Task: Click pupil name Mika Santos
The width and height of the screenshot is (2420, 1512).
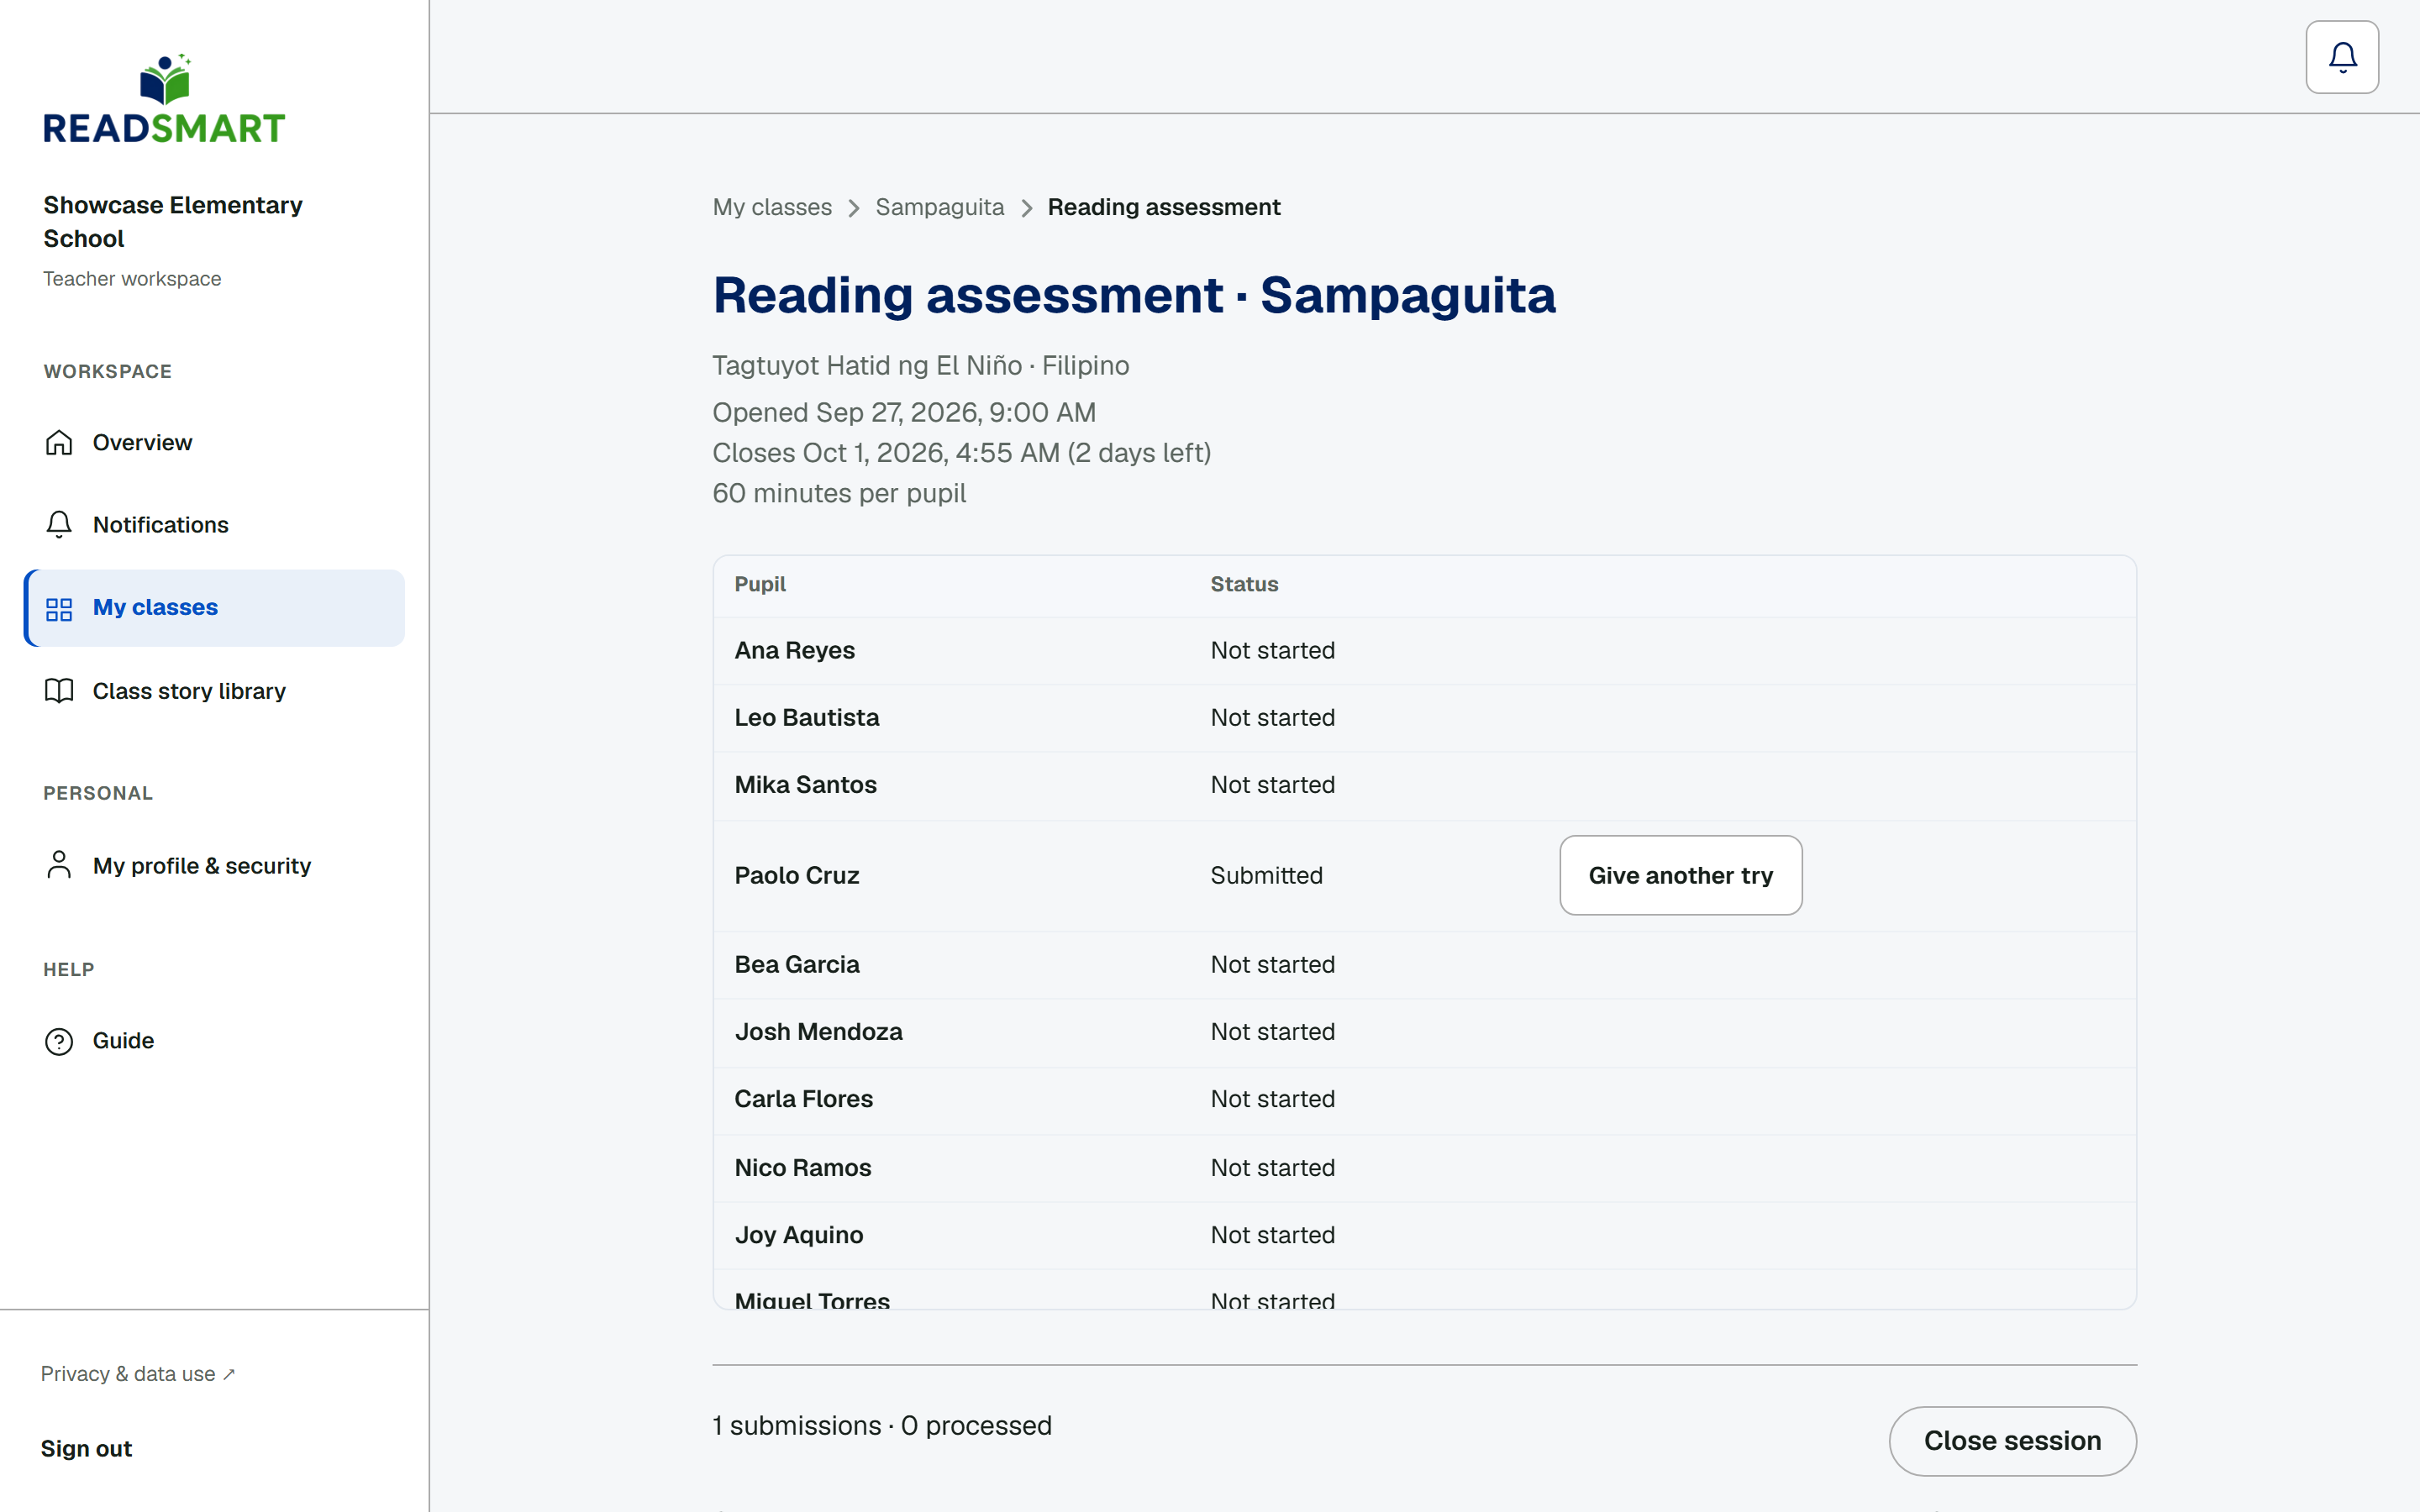Action: click(805, 785)
